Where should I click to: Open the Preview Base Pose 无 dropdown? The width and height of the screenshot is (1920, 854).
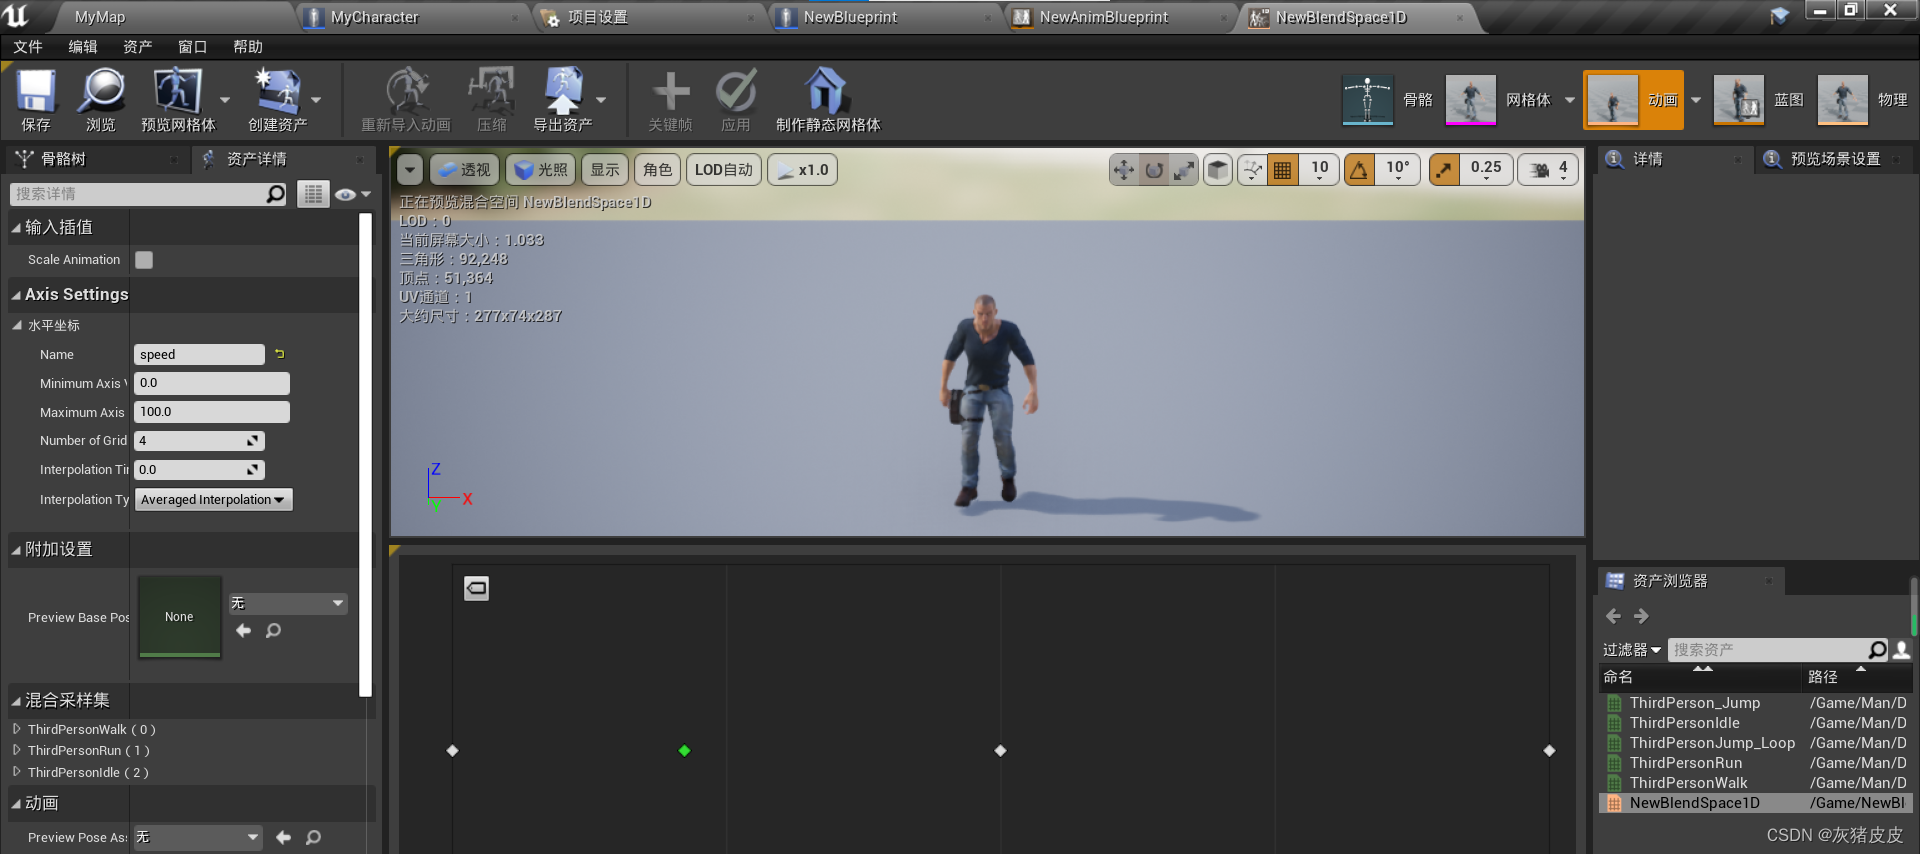click(288, 603)
